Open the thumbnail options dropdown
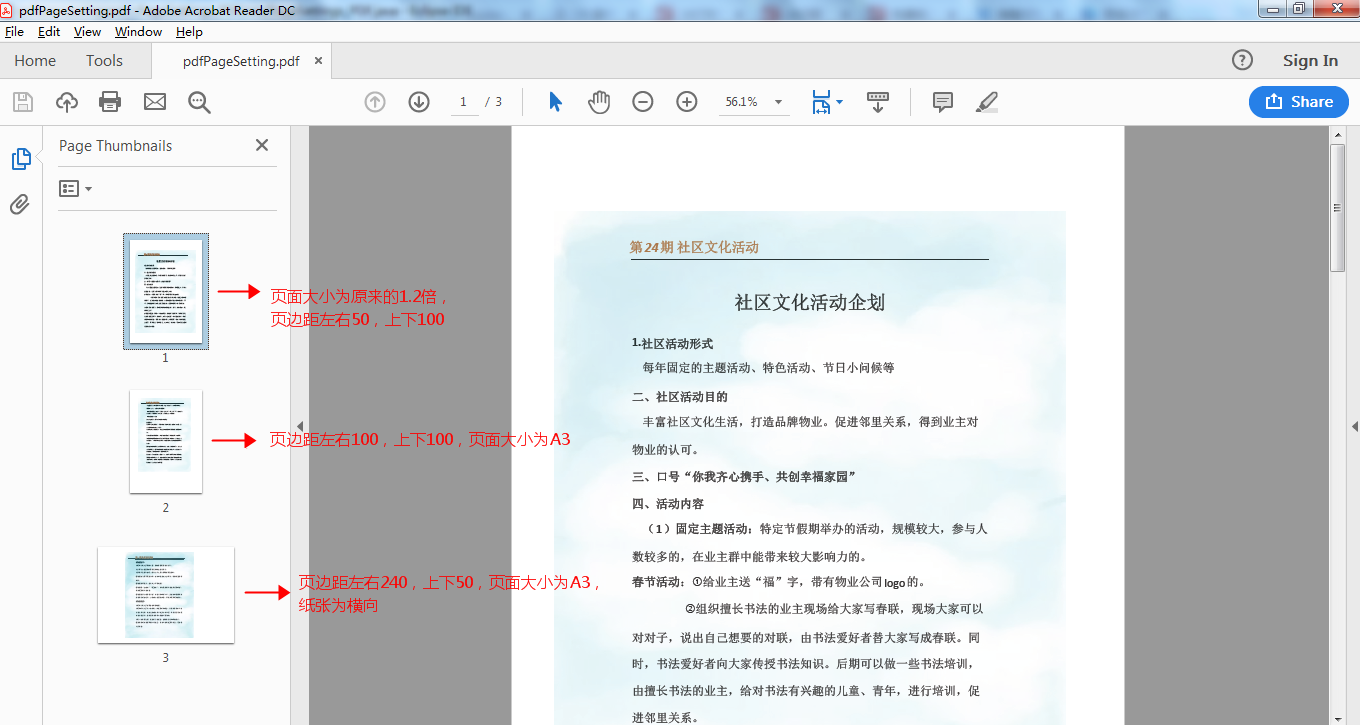This screenshot has height=725, width=1360. coord(74,188)
